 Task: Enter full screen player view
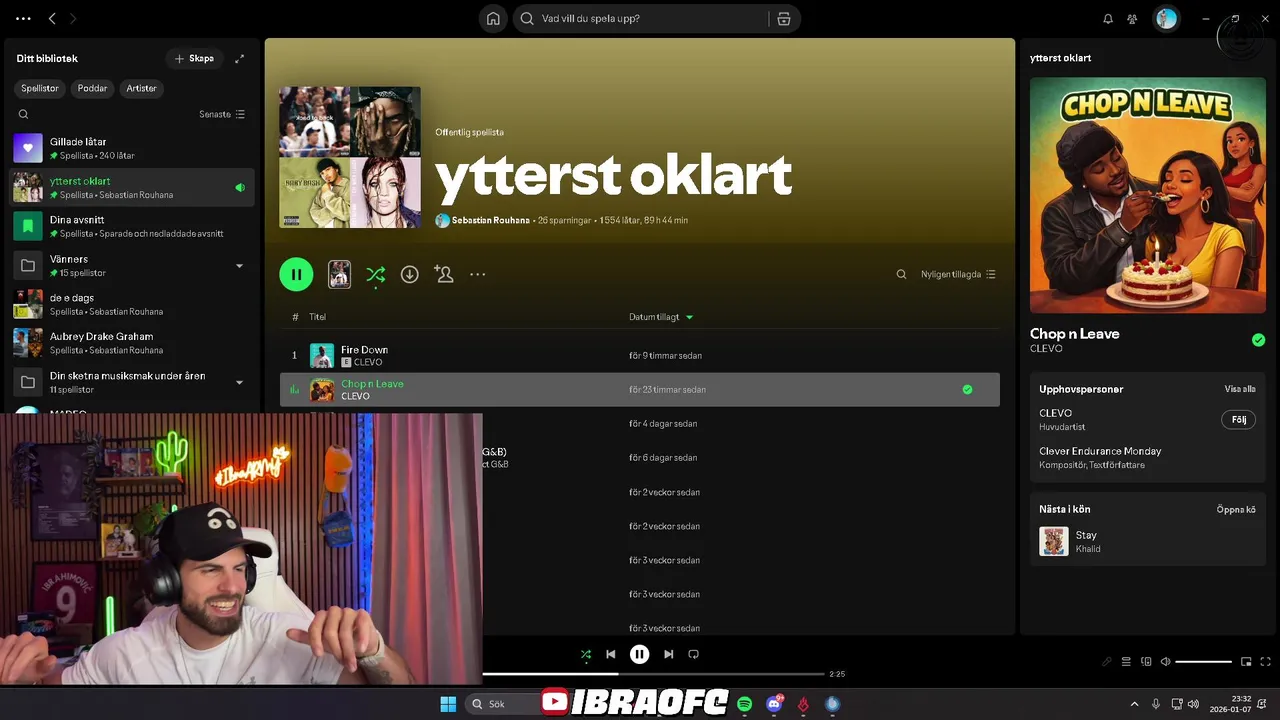pyautogui.click(x=1265, y=661)
